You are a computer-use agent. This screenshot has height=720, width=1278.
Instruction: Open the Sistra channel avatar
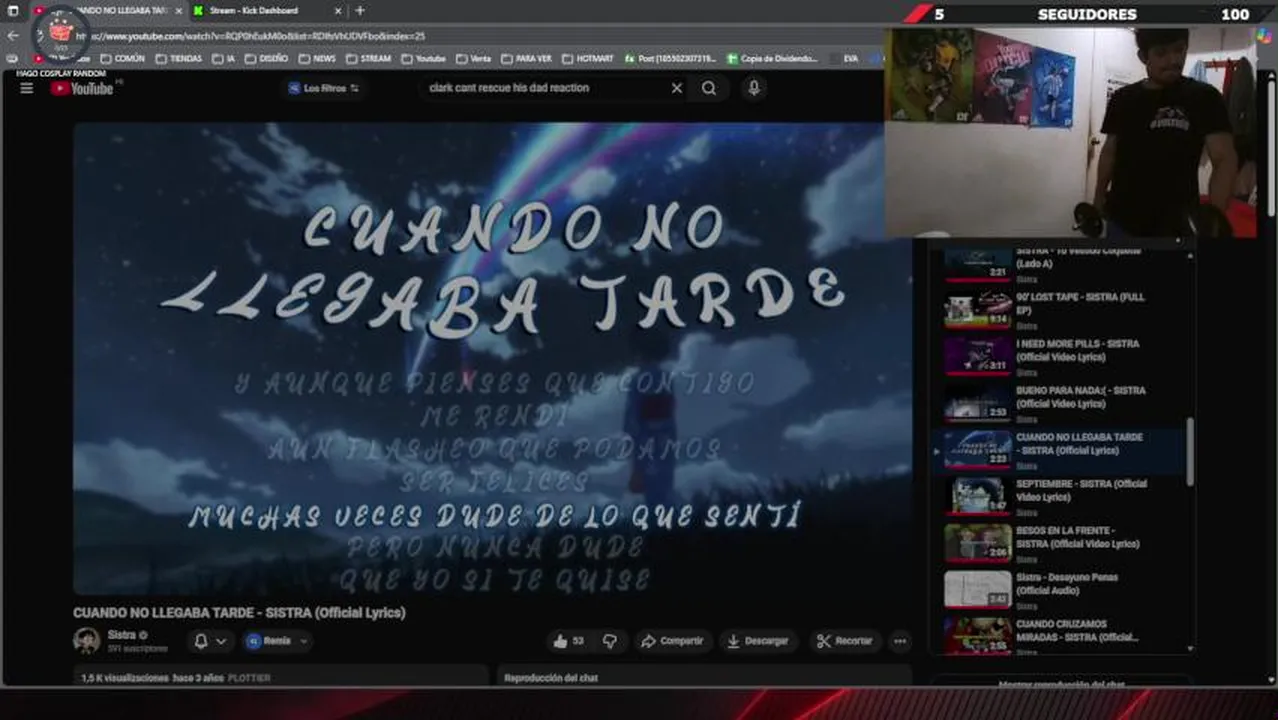tap(87, 641)
